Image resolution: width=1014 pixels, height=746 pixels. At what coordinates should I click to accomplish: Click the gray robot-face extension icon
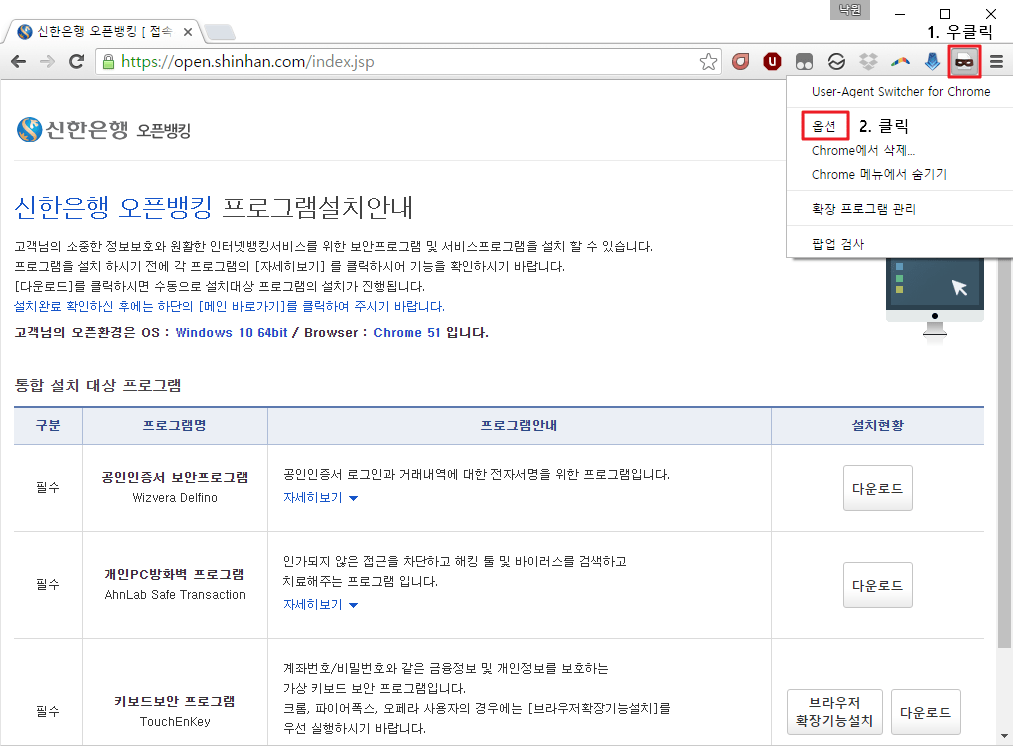(x=804, y=61)
